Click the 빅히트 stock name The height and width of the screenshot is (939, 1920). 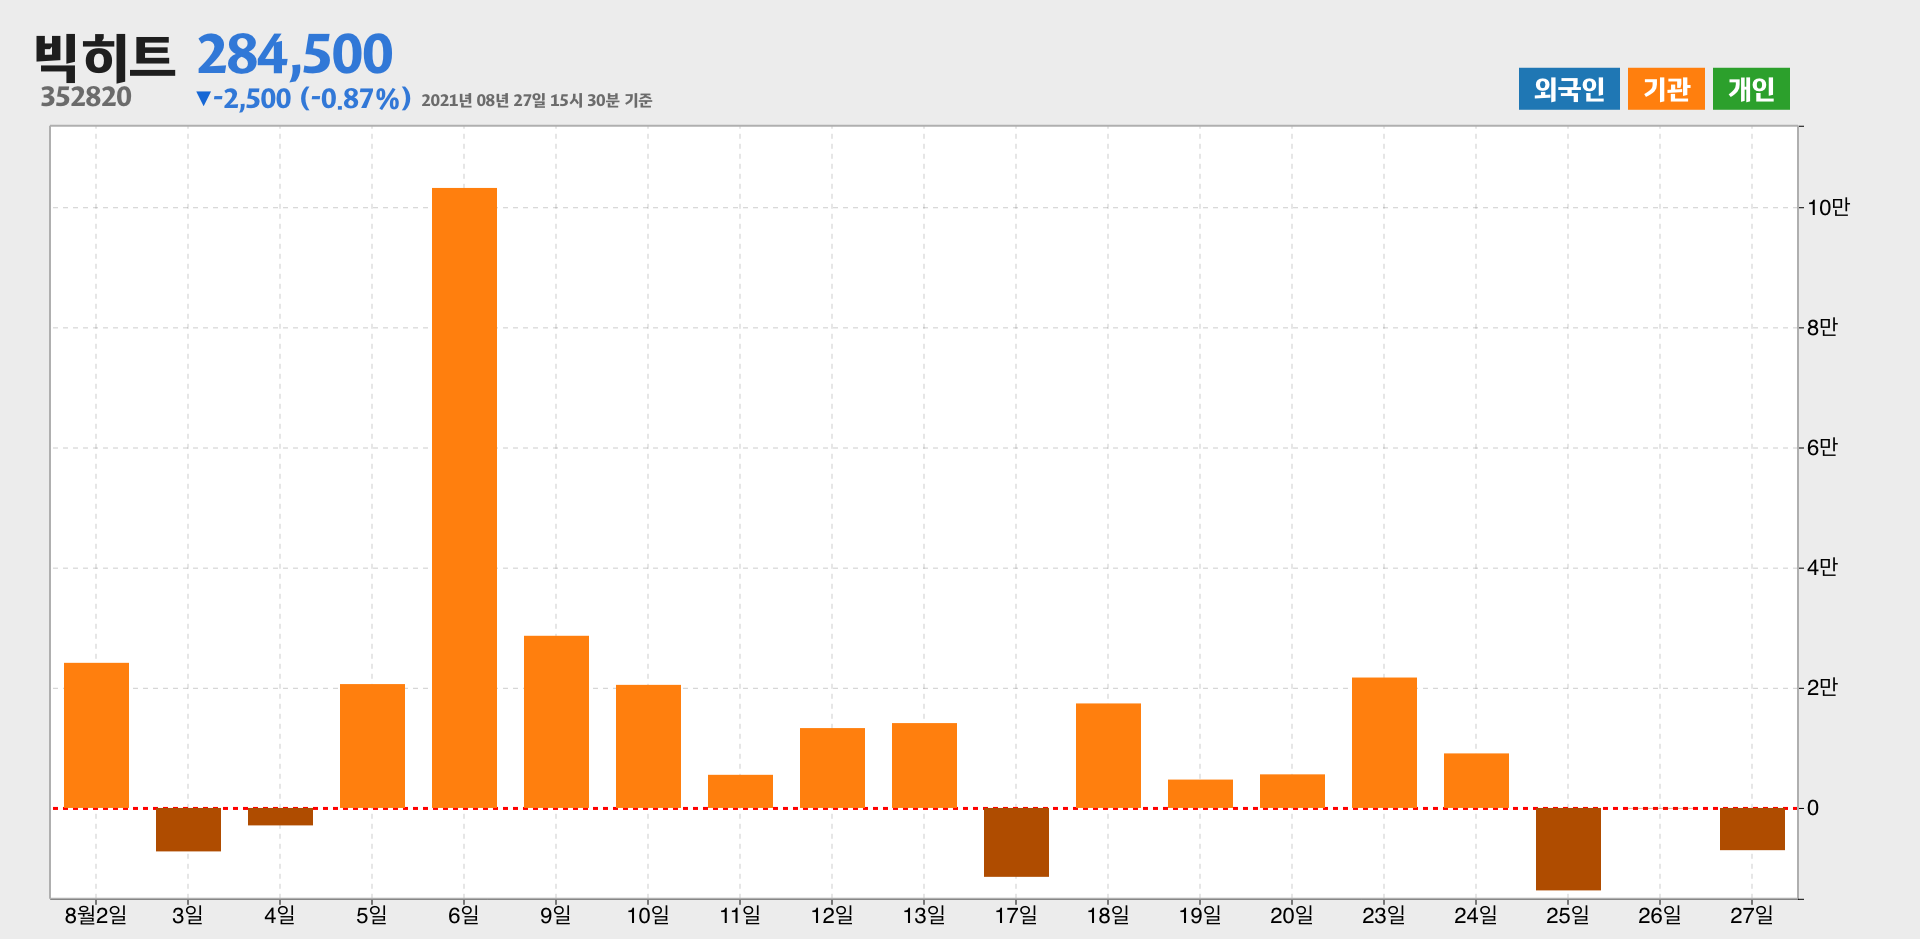[105, 56]
